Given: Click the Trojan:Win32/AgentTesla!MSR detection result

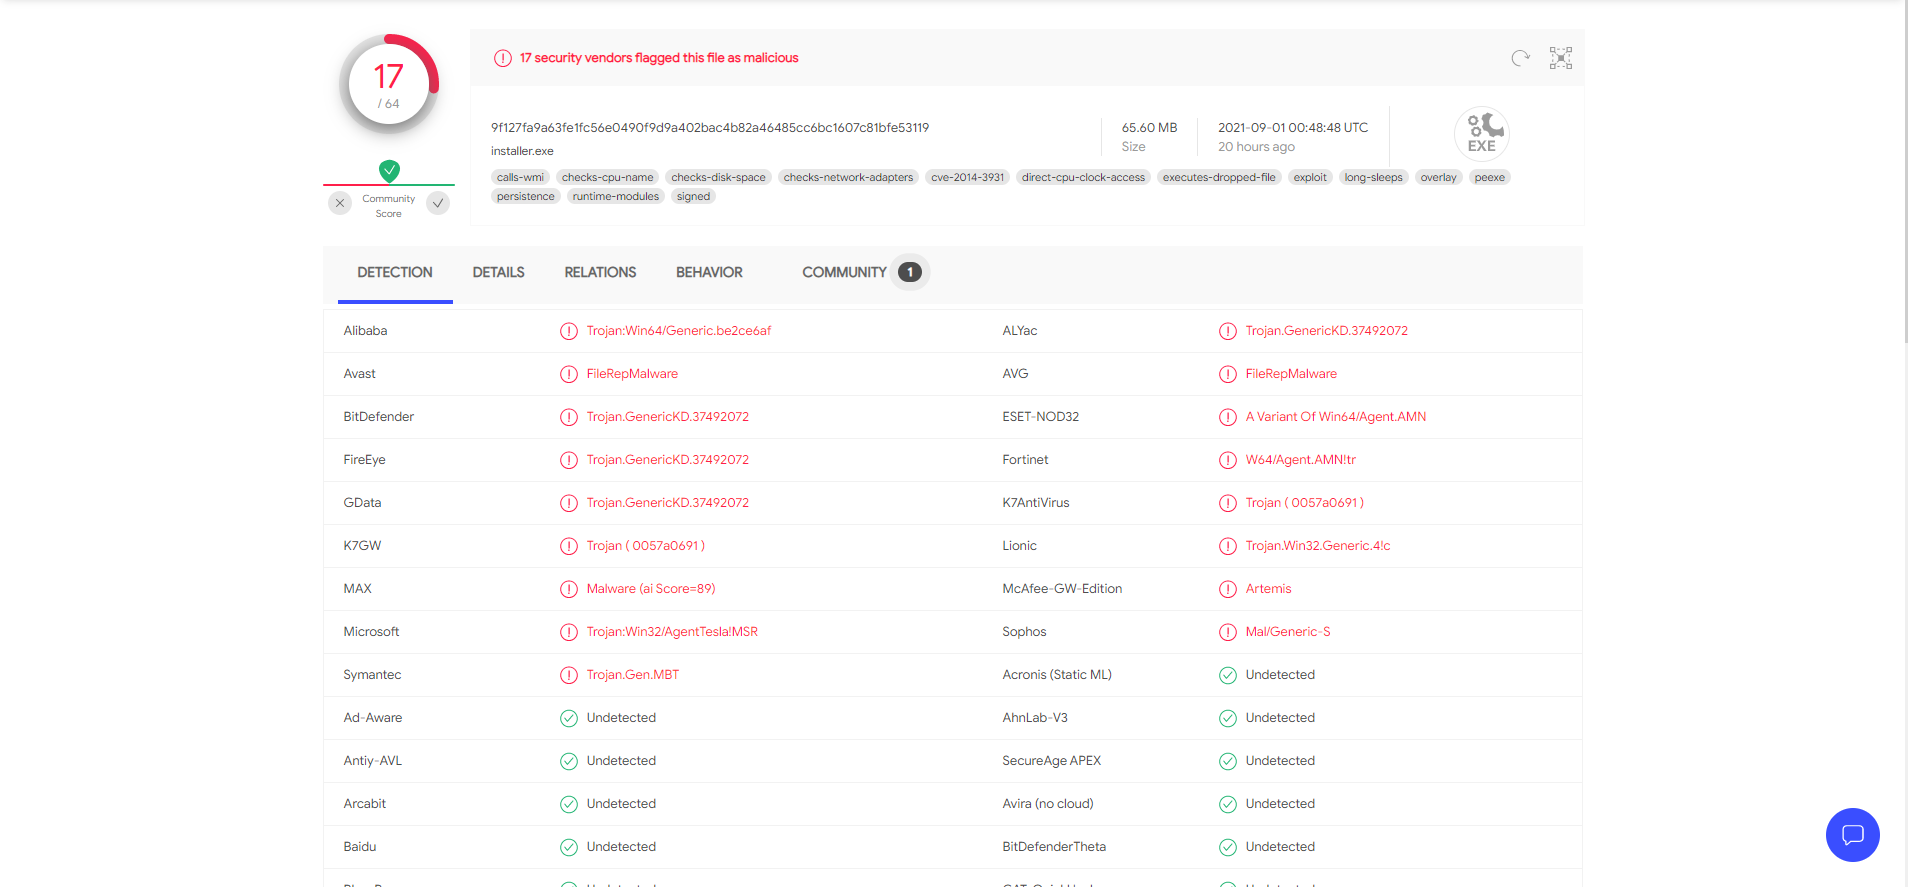Looking at the screenshot, I should 672,632.
